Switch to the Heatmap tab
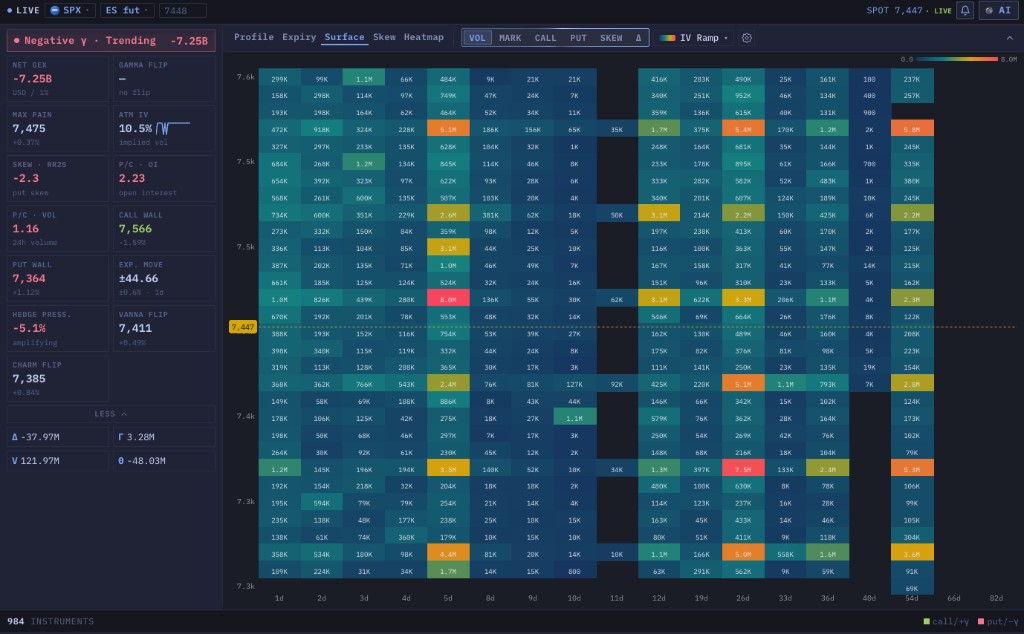The height and width of the screenshot is (634, 1024). (424, 37)
